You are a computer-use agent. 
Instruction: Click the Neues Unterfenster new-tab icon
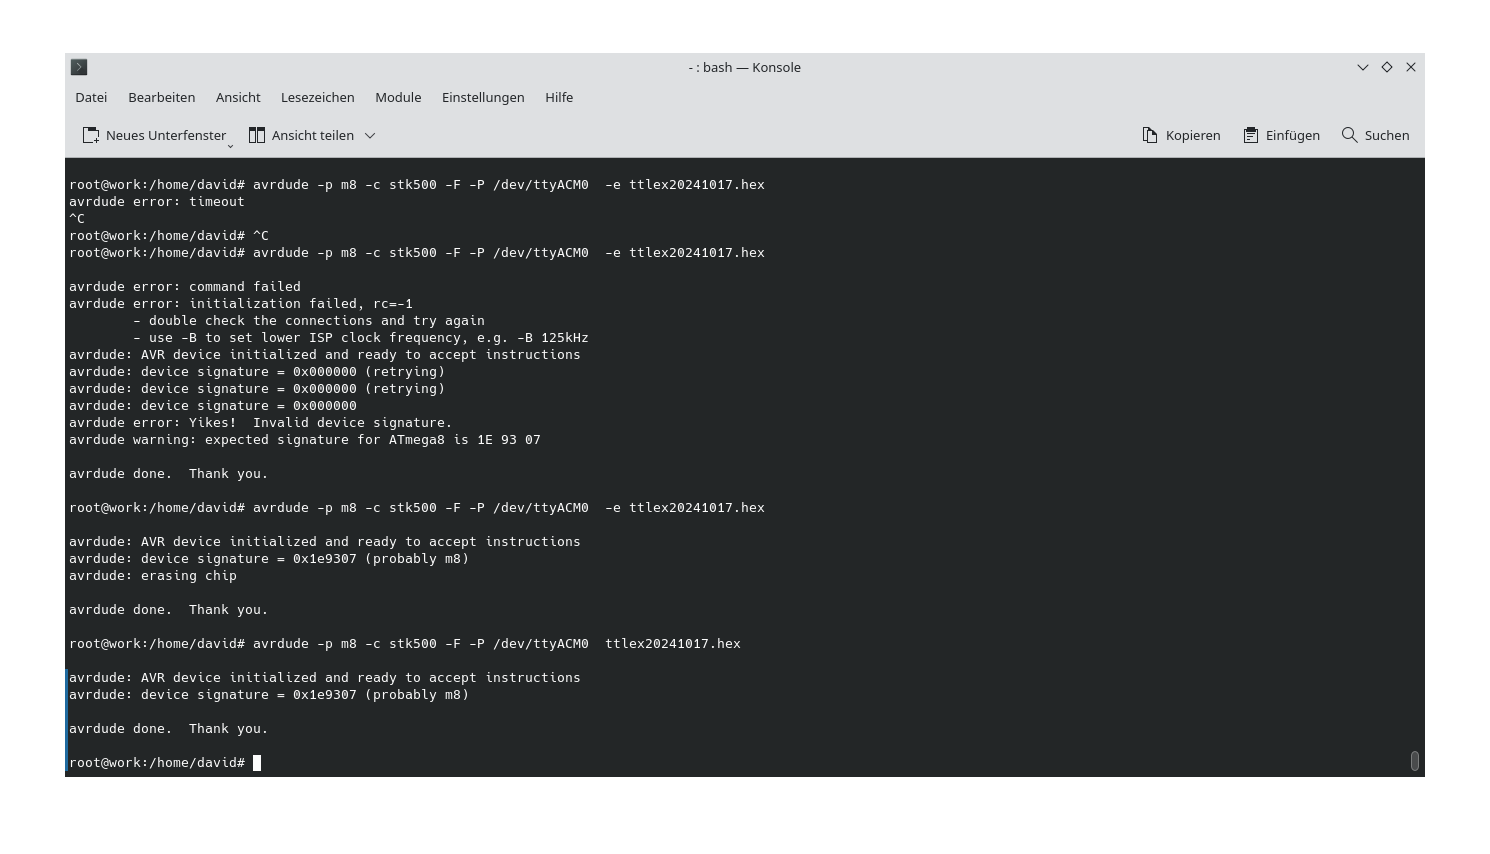tap(90, 135)
